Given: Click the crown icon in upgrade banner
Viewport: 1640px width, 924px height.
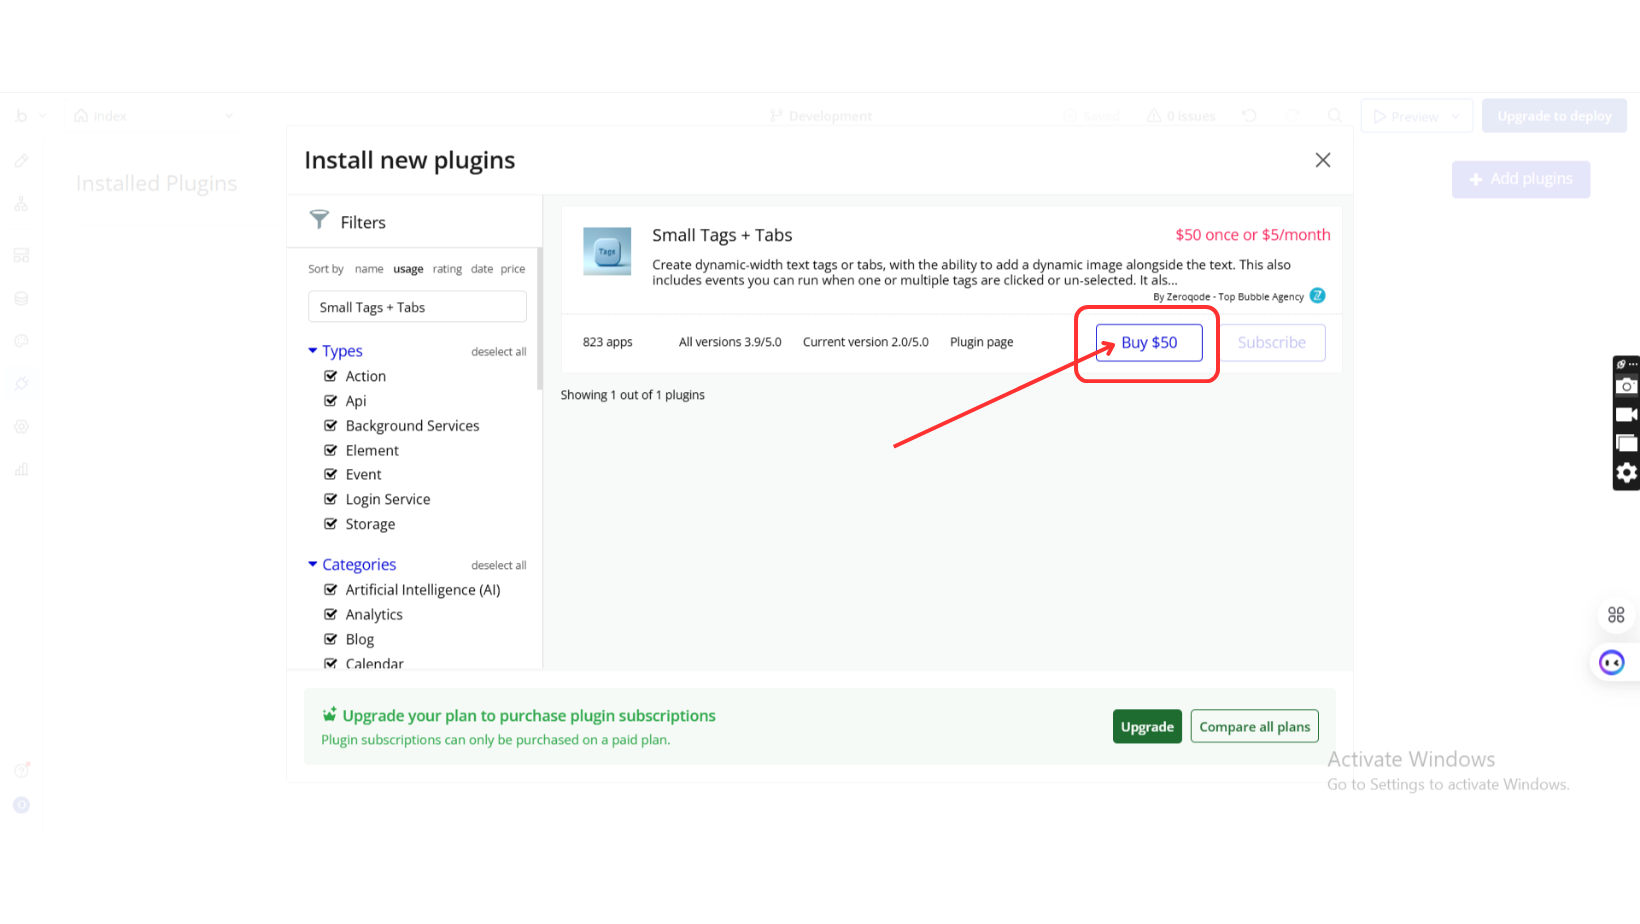Looking at the screenshot, I should pyautogui.click(x=329, y=714).
